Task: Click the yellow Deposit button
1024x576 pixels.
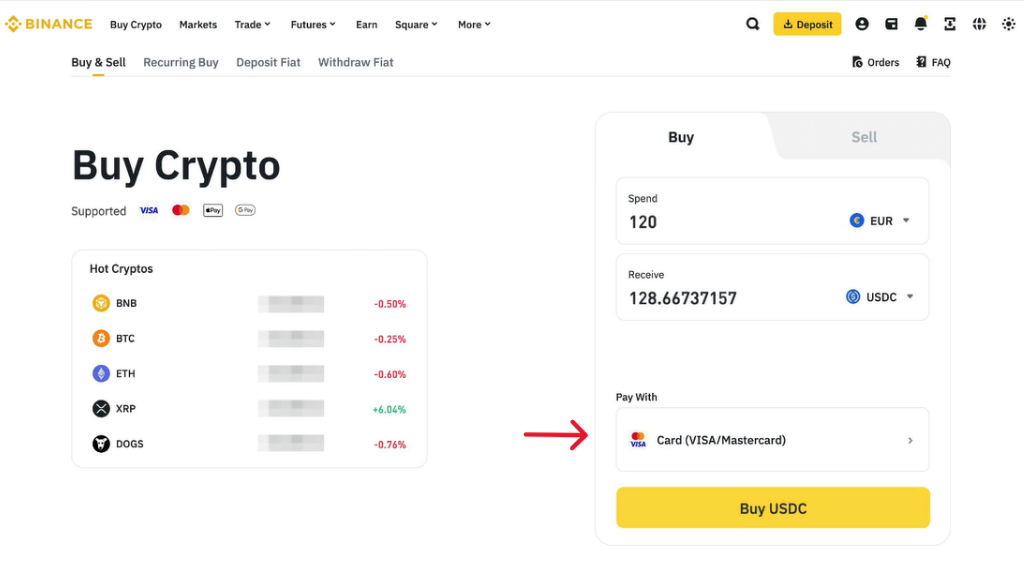Action: click(x=807, y=24)
